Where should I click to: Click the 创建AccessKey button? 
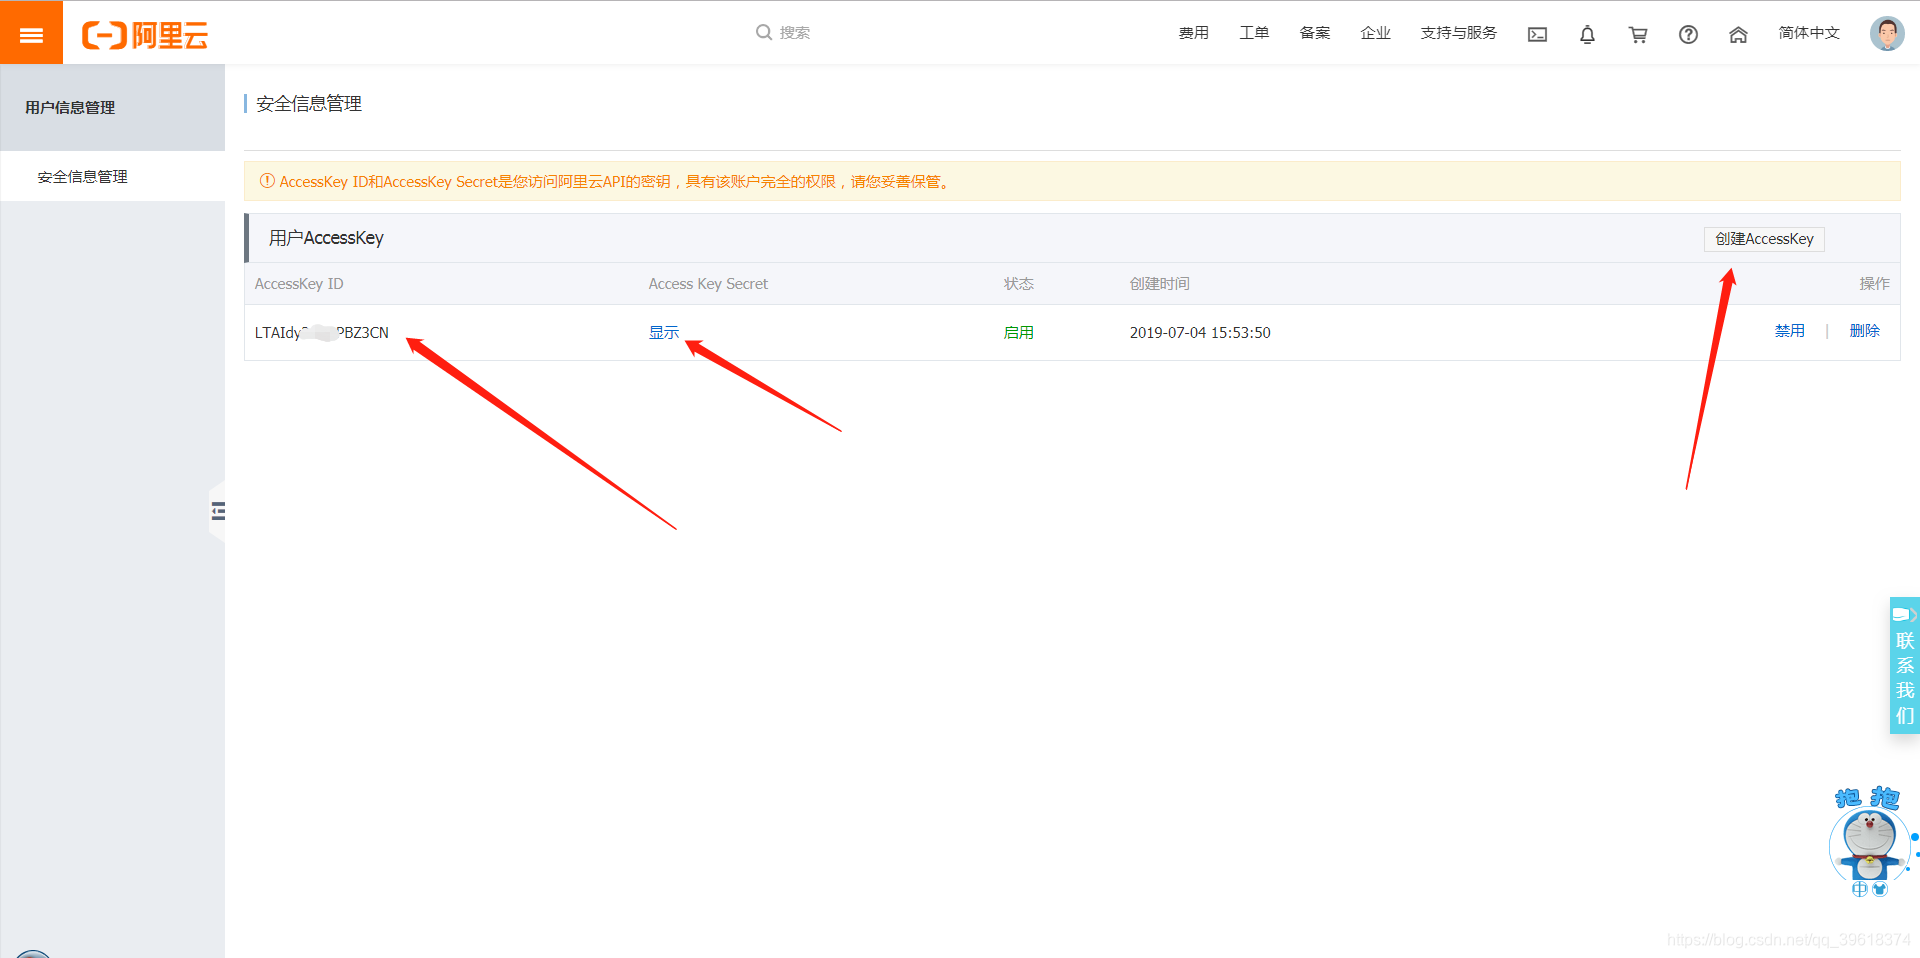1763,239
